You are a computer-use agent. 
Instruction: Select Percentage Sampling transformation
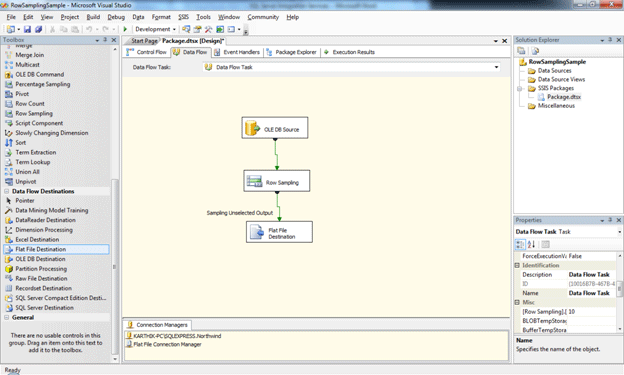43,84
